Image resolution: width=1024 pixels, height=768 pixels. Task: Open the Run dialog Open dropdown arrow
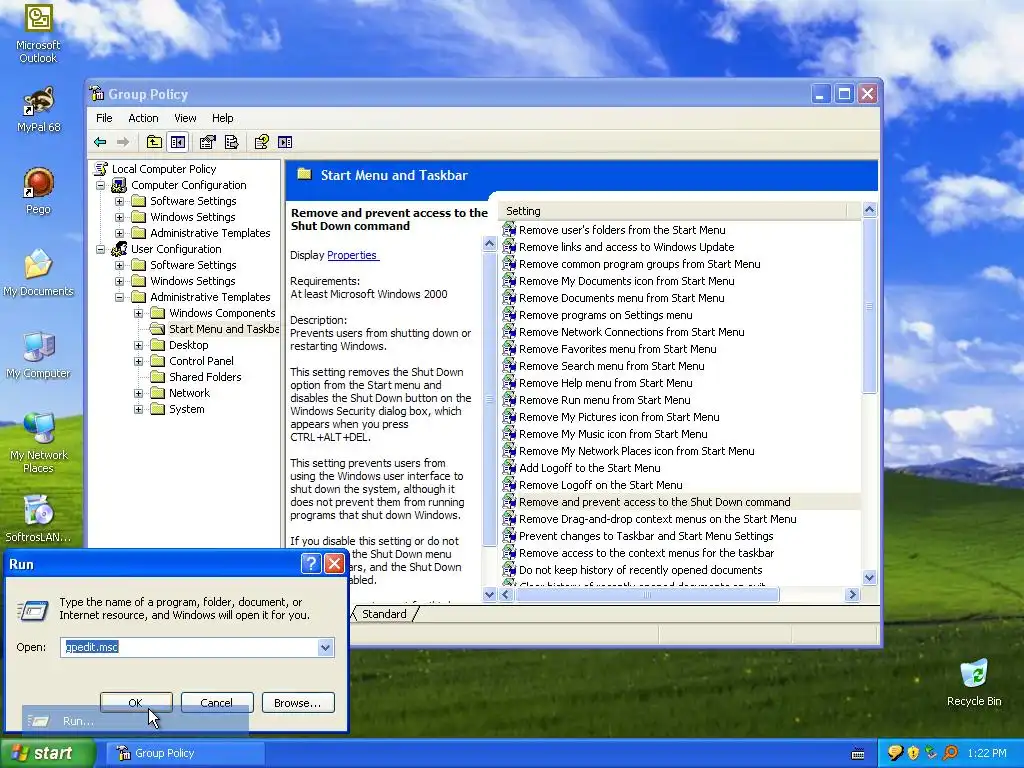(x=325, y=647)
